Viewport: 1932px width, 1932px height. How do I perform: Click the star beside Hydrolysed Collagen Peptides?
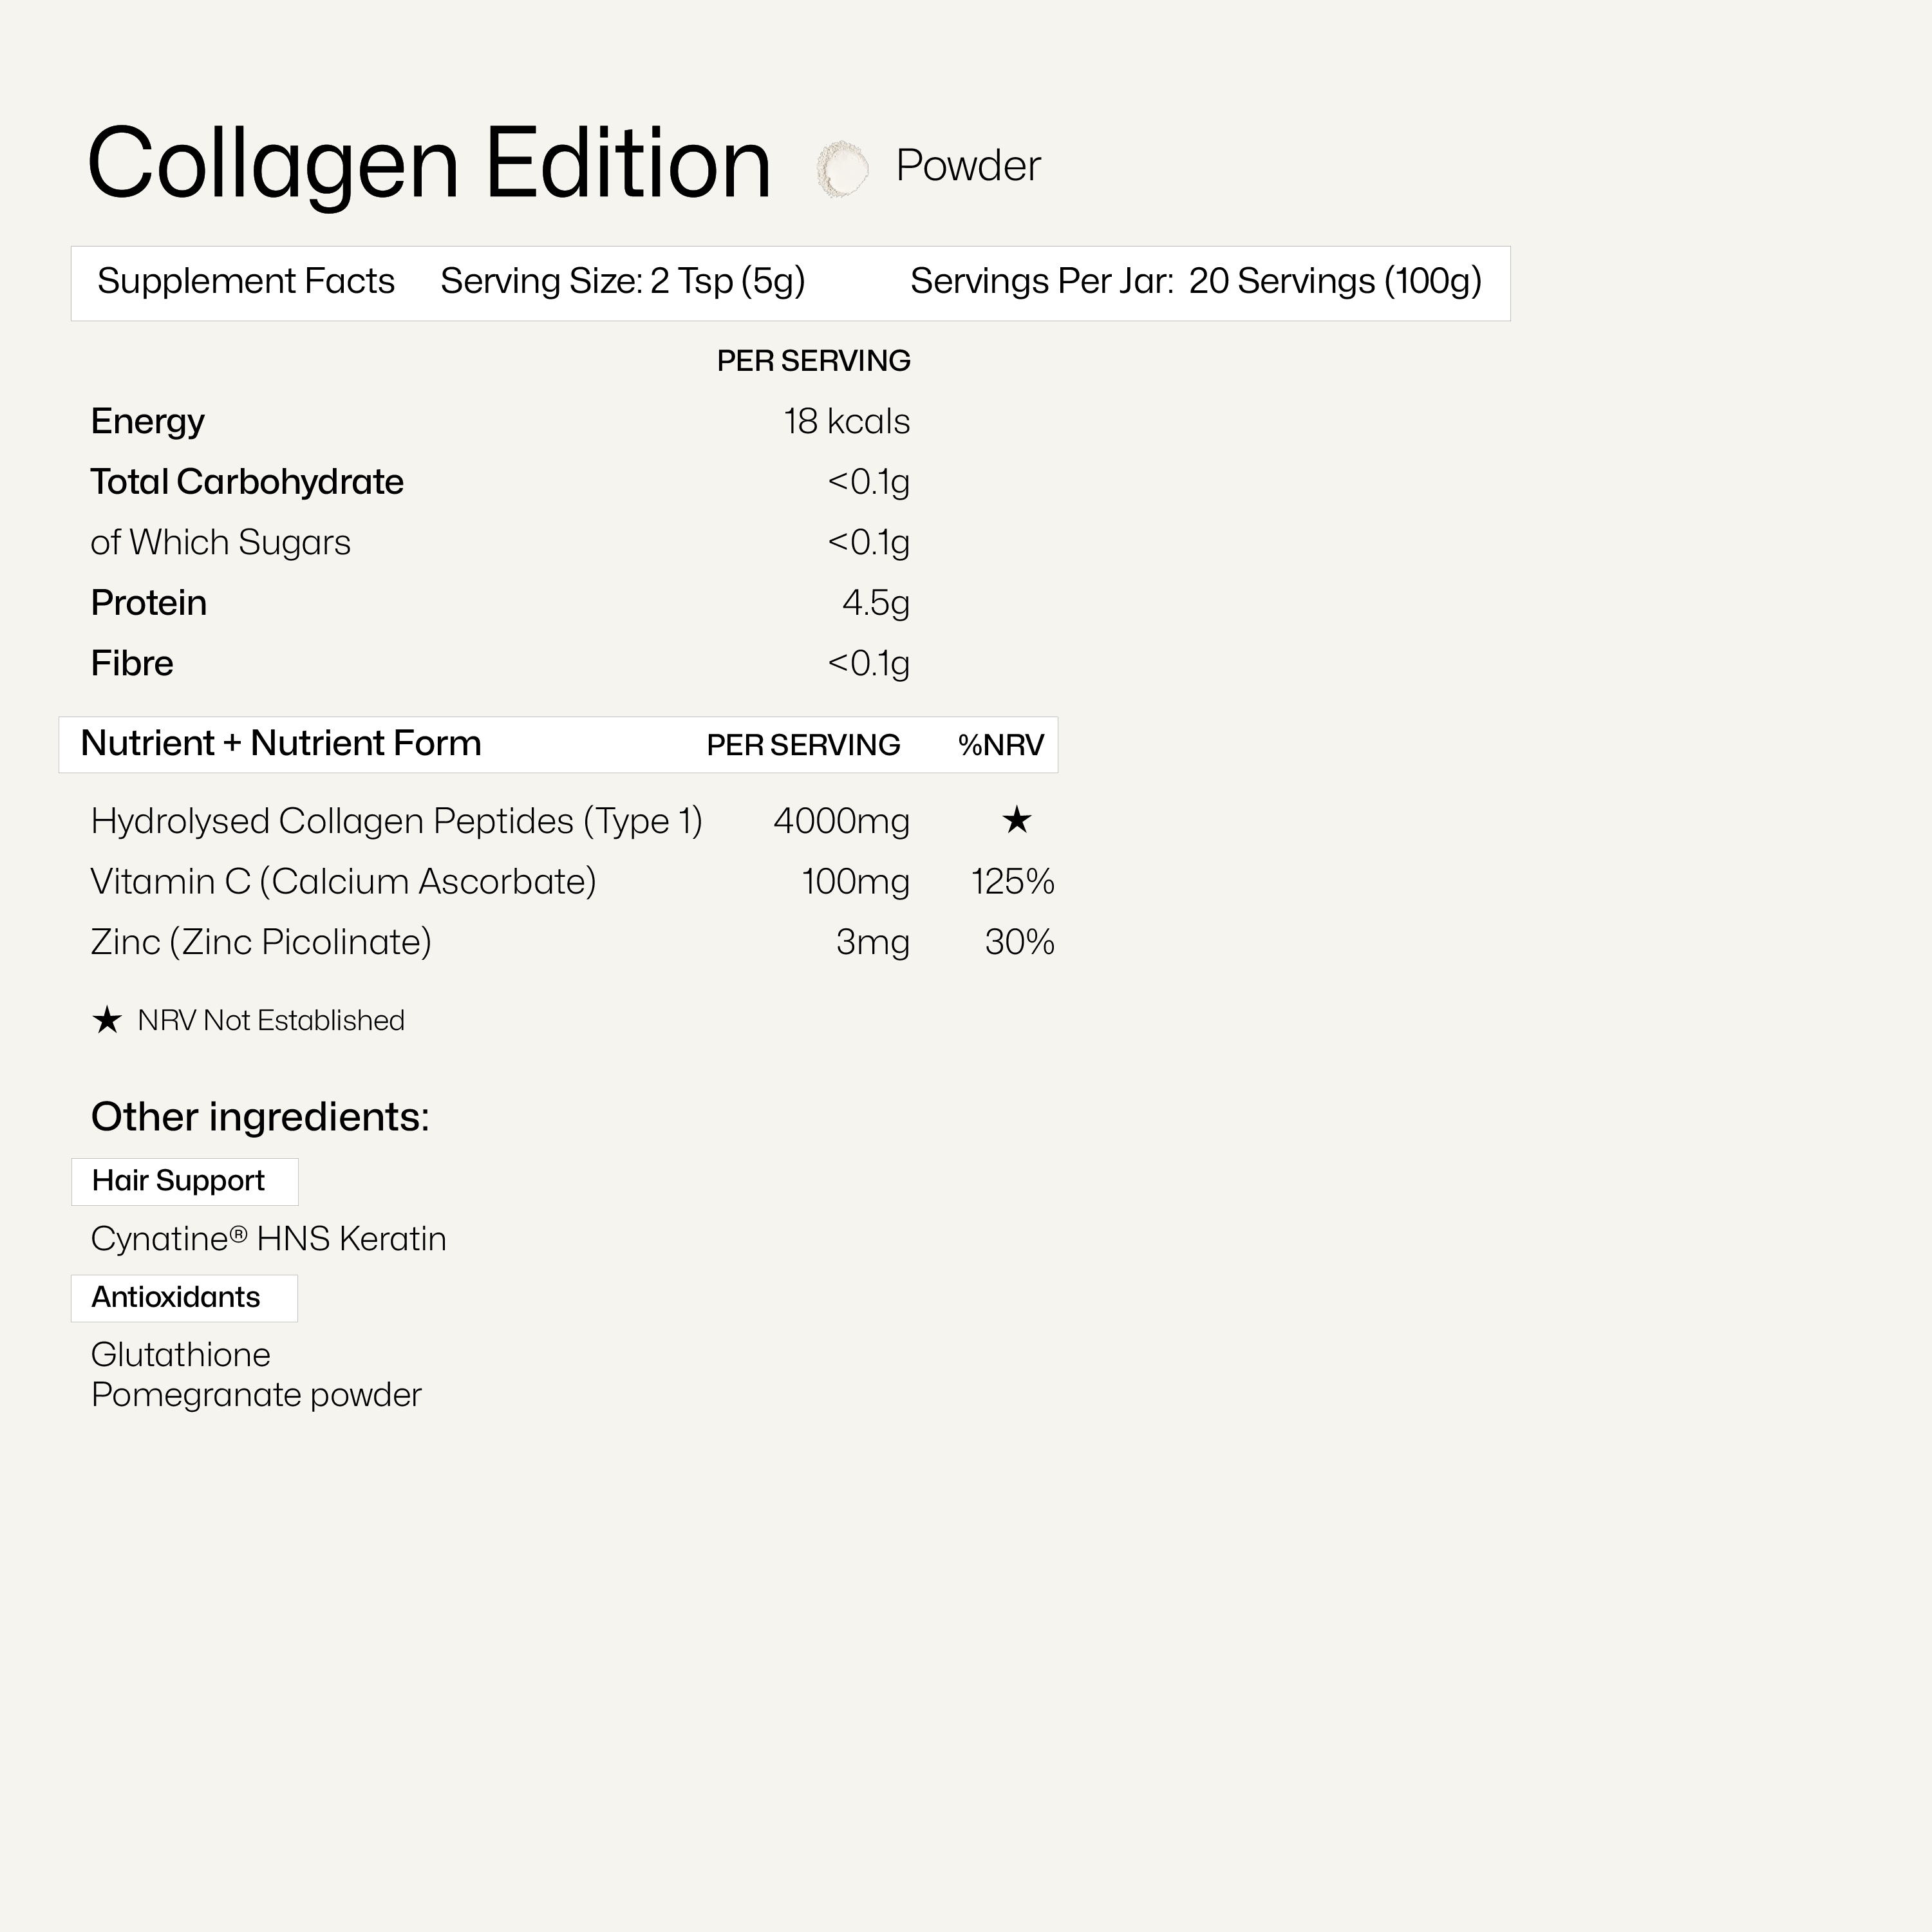click(x=1016, y=821)
